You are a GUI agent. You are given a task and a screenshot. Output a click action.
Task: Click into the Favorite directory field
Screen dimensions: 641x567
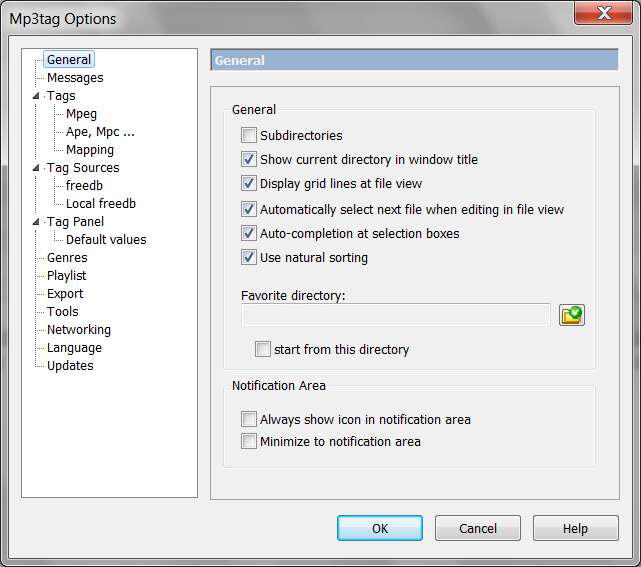tap(395, 315)
